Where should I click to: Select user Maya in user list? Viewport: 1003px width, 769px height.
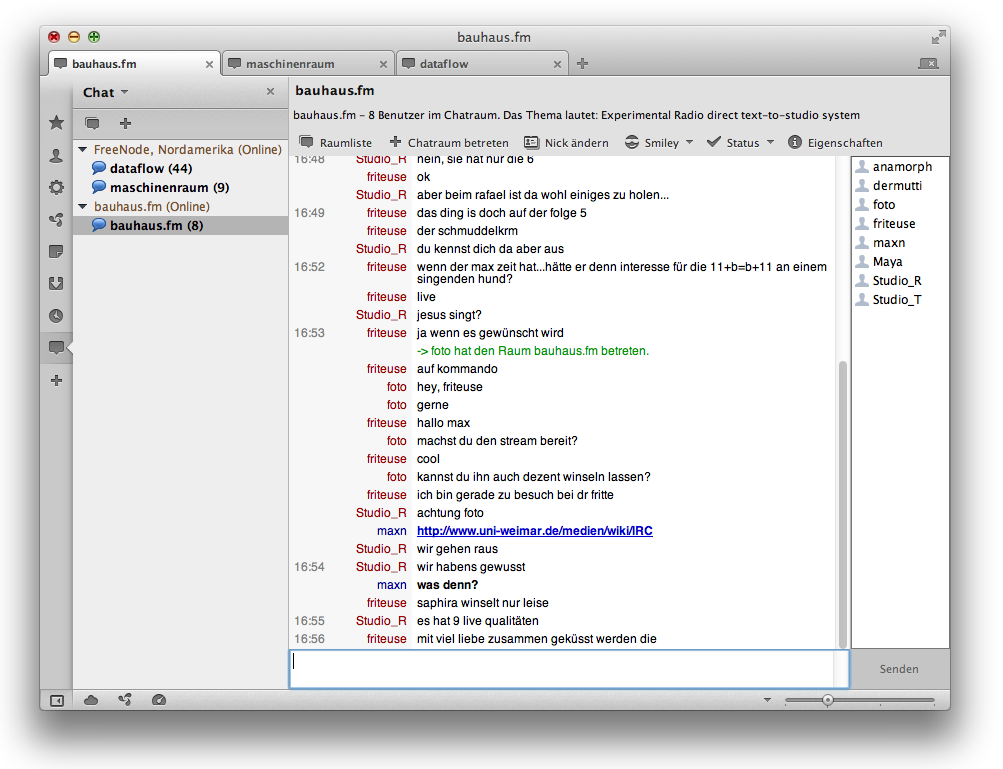point(901,262)
